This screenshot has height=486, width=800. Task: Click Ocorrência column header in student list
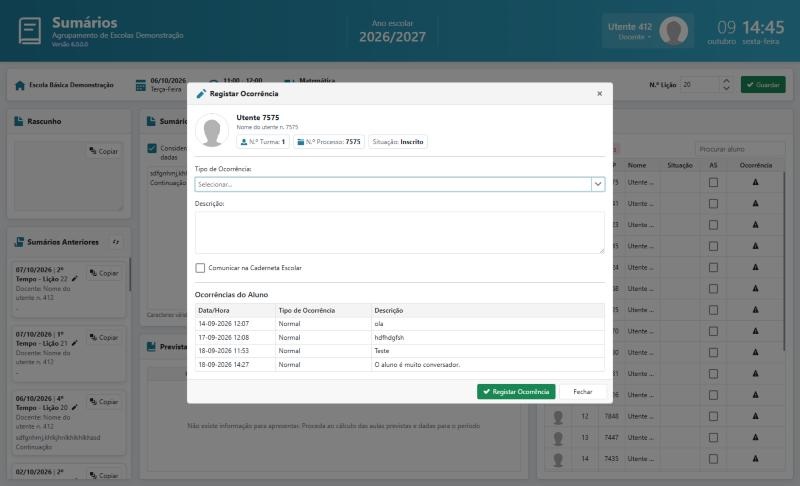(x=756, y=165)
